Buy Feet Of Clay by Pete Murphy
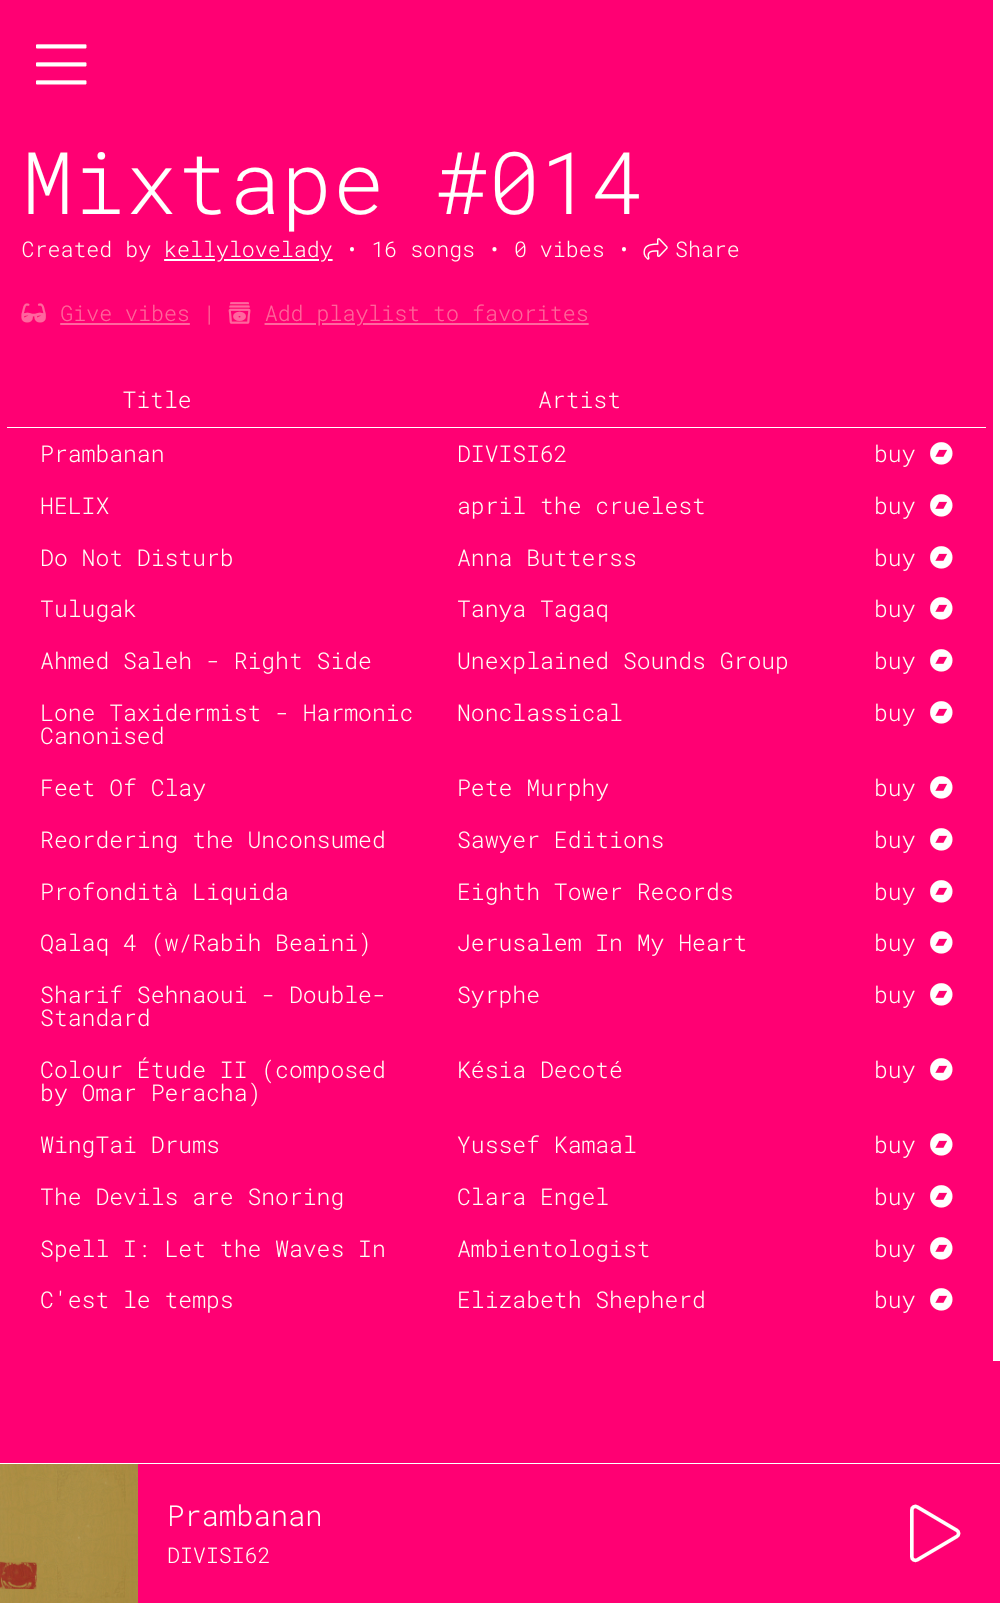 (x=894, y=788)
